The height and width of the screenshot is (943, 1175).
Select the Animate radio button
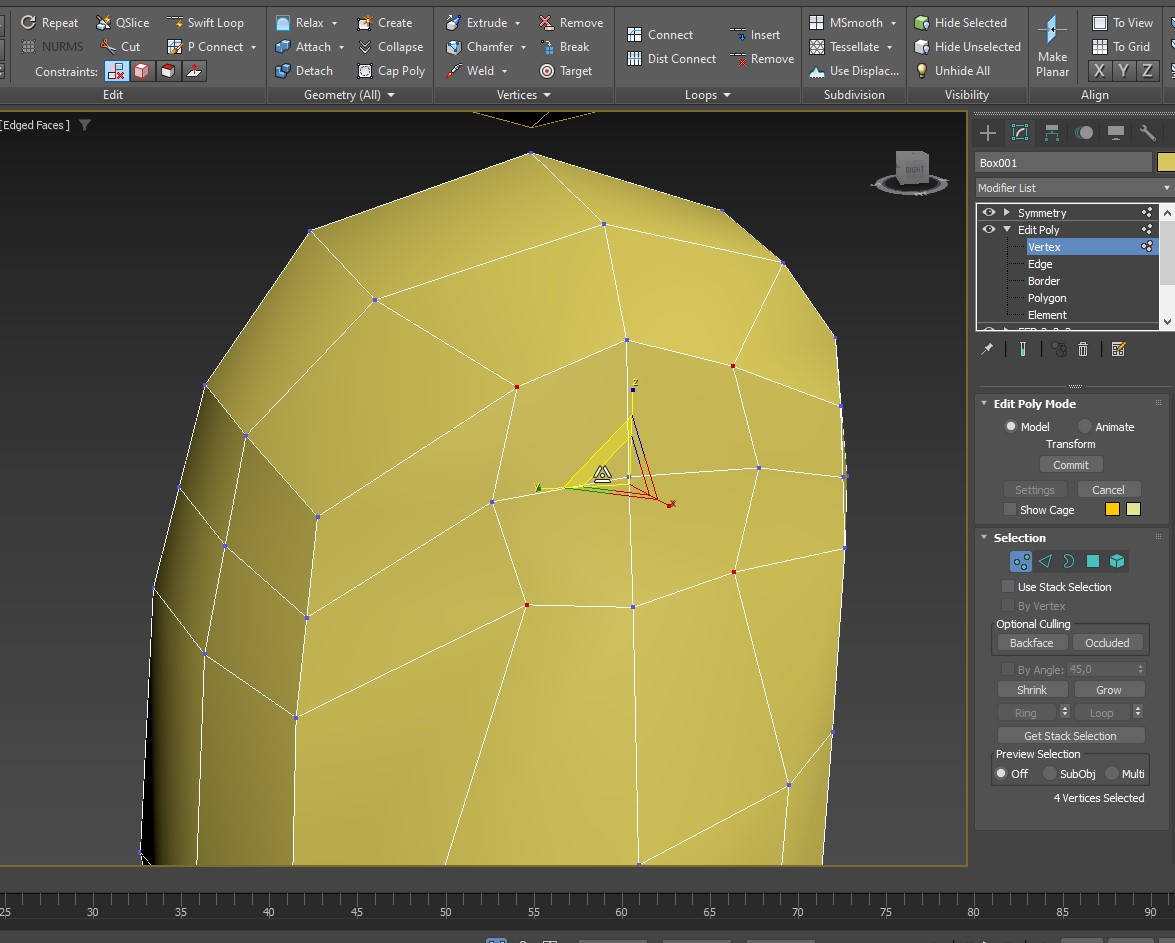[1085, 427]
